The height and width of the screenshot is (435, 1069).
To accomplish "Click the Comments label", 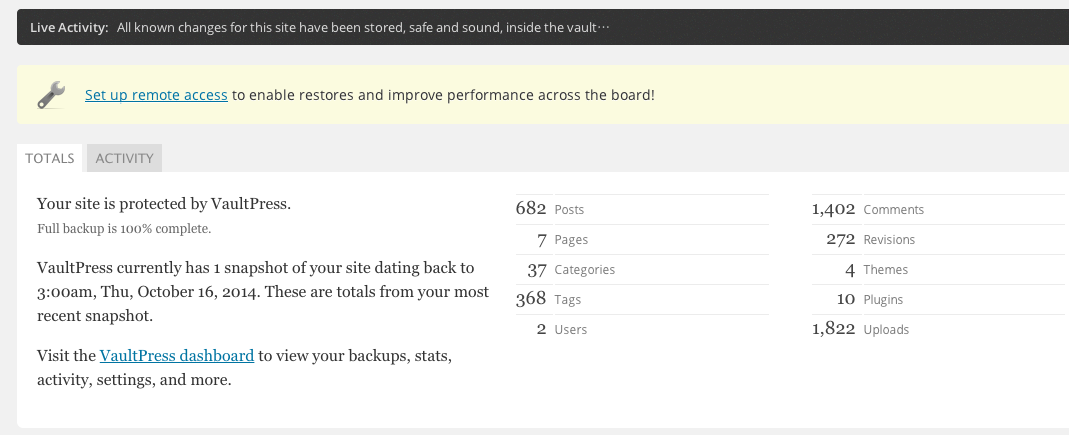I will 894,210.
